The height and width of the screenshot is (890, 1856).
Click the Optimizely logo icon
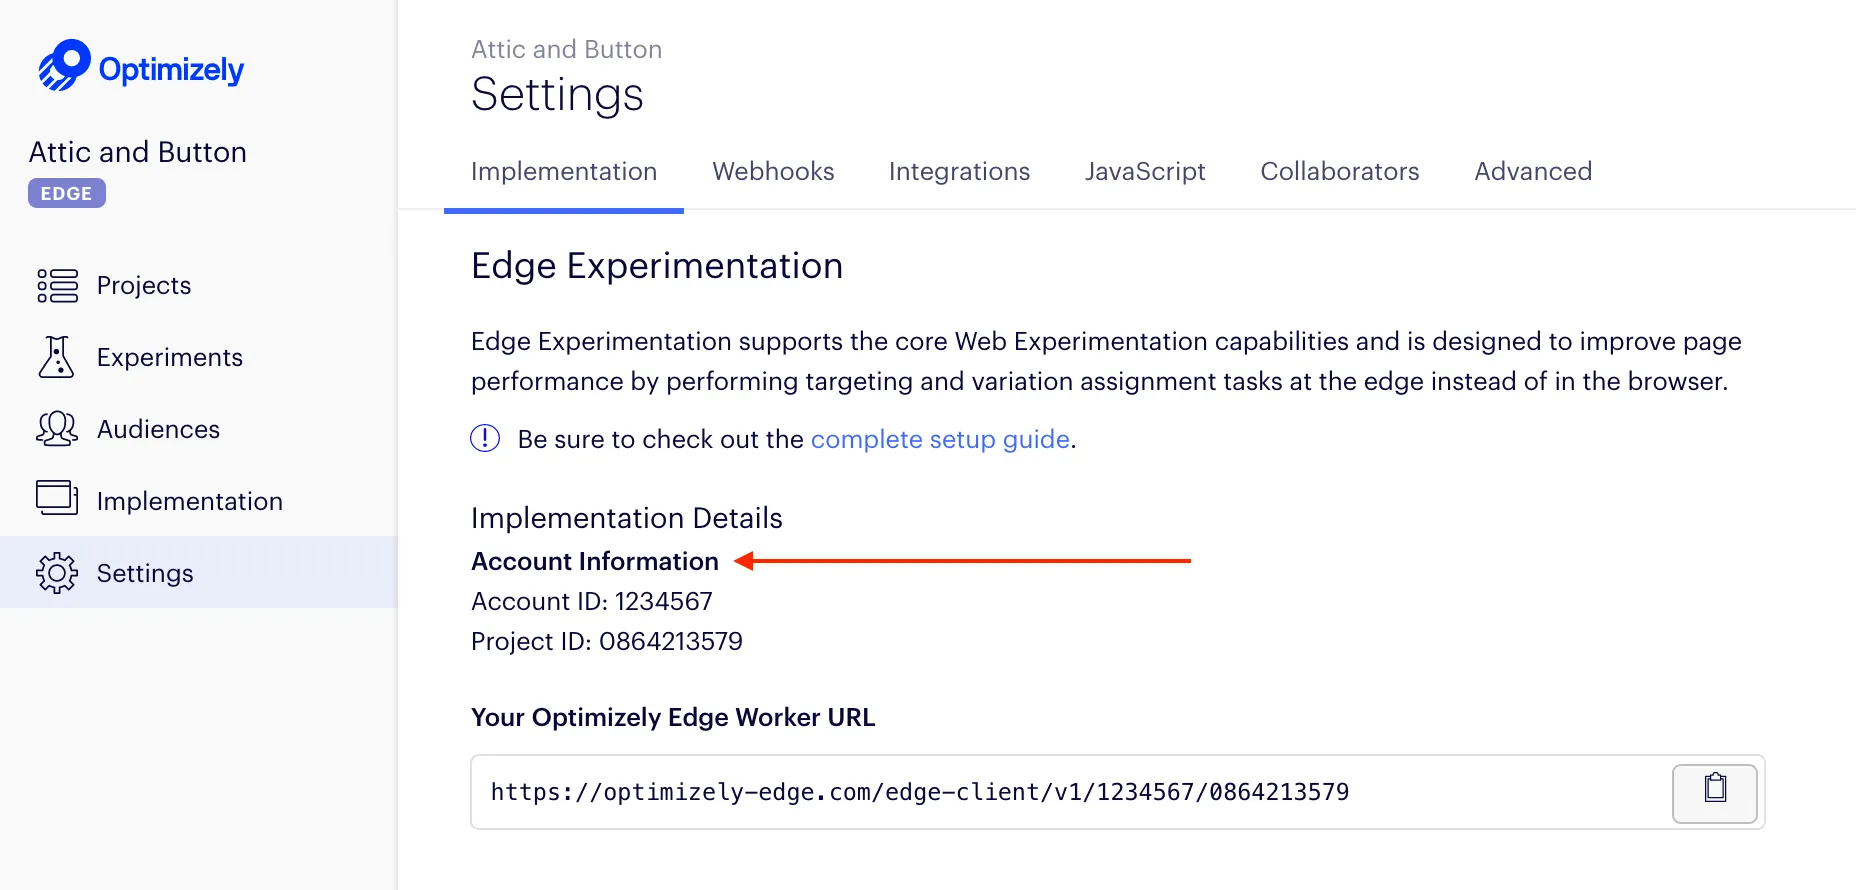tap(64, 66)
